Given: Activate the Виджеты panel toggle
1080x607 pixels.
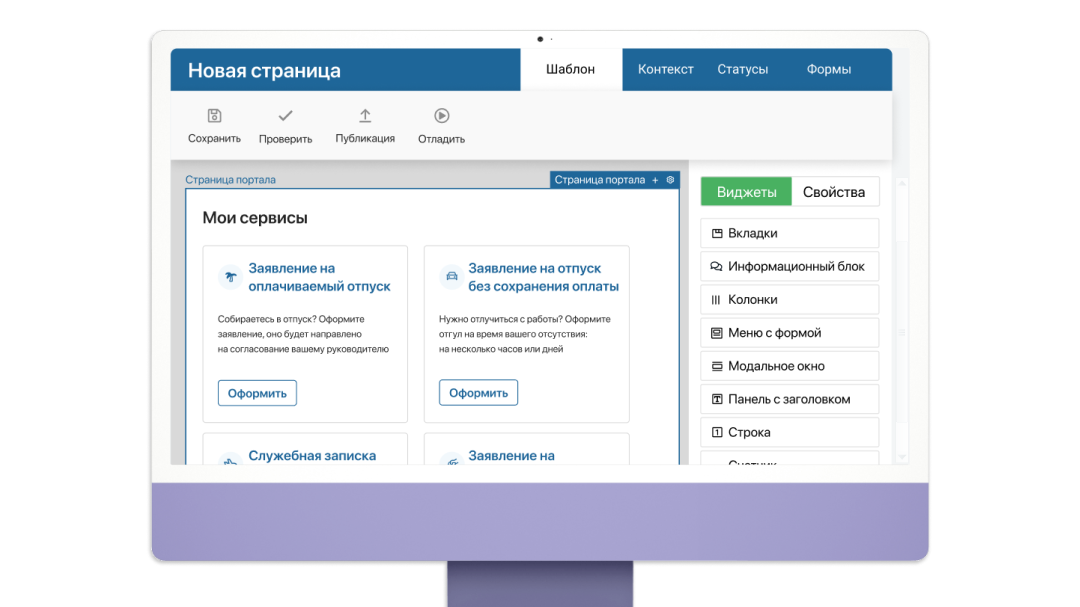Looking at the screenshot, I should point(746,192).
